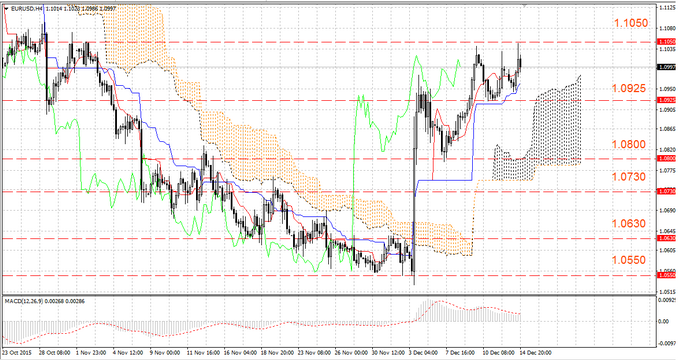Select the red 1.0630 price tag on axis
Viewport: 685px width, 360px height.
[667, 238]
